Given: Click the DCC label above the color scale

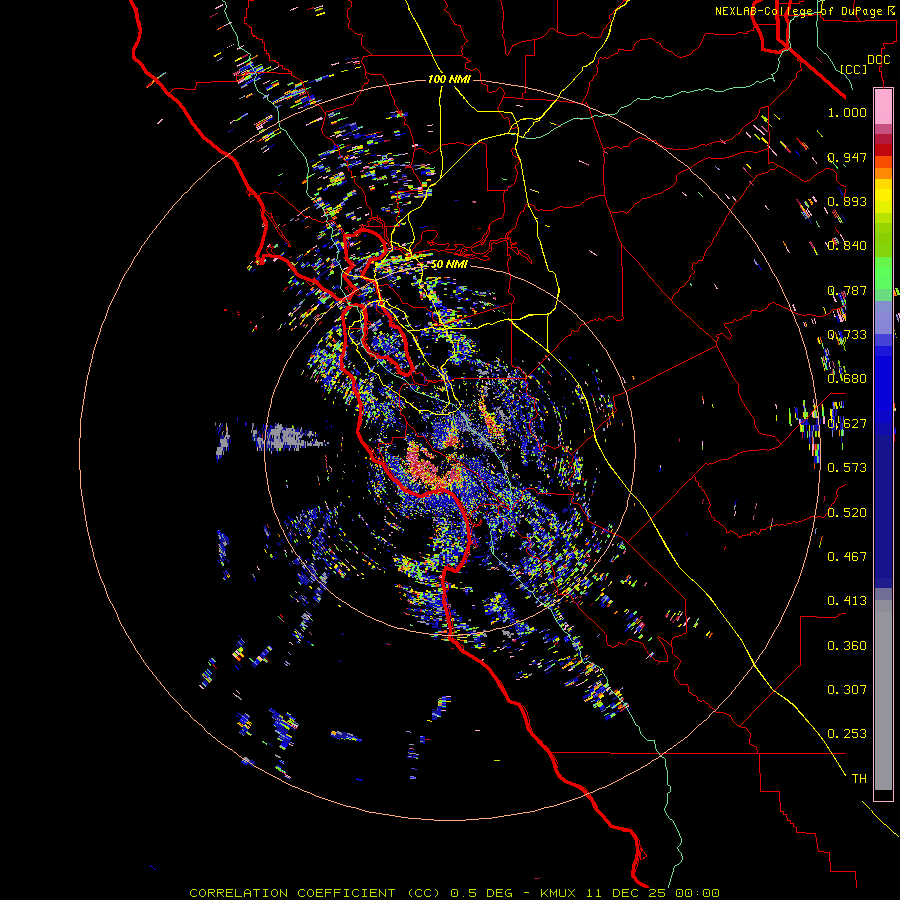Looking at the screenshot, I should [879, 60].
